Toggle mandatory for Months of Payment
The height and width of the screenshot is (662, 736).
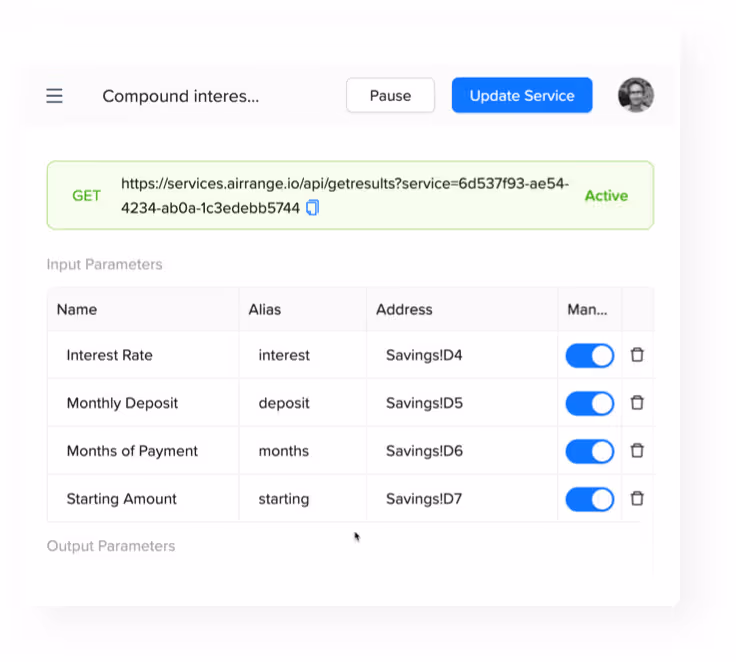pyautogui.click(x=590, y=451)
